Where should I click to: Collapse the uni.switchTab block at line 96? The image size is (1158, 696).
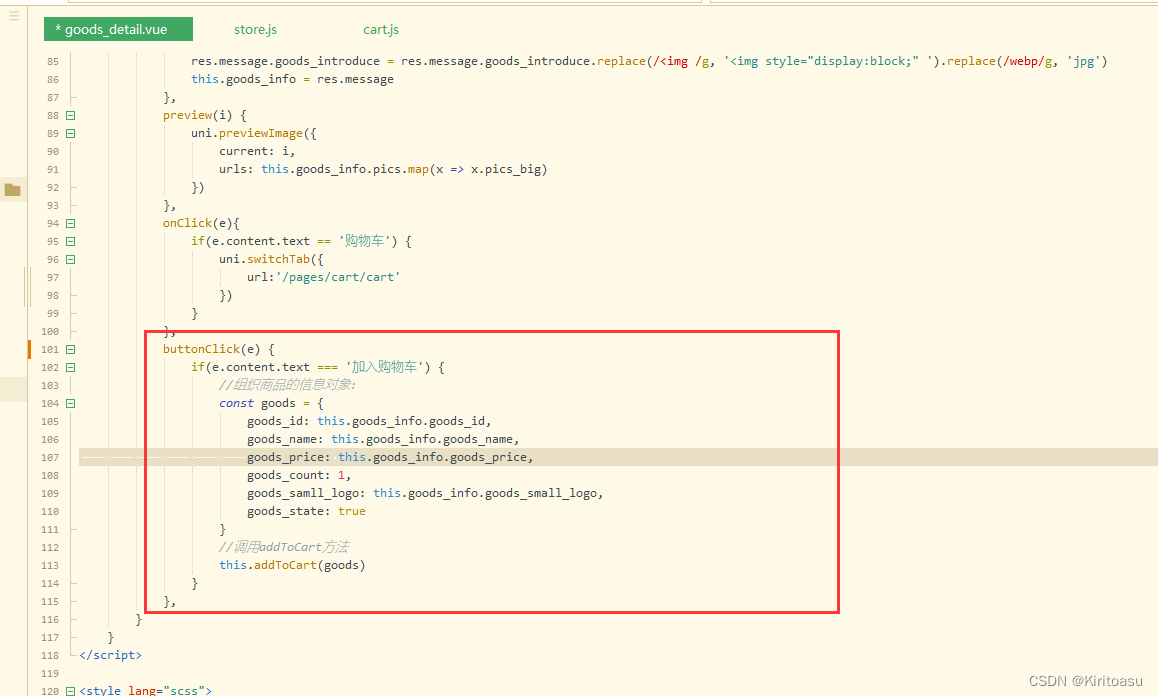pyautogui.click(x=71, y=259)
